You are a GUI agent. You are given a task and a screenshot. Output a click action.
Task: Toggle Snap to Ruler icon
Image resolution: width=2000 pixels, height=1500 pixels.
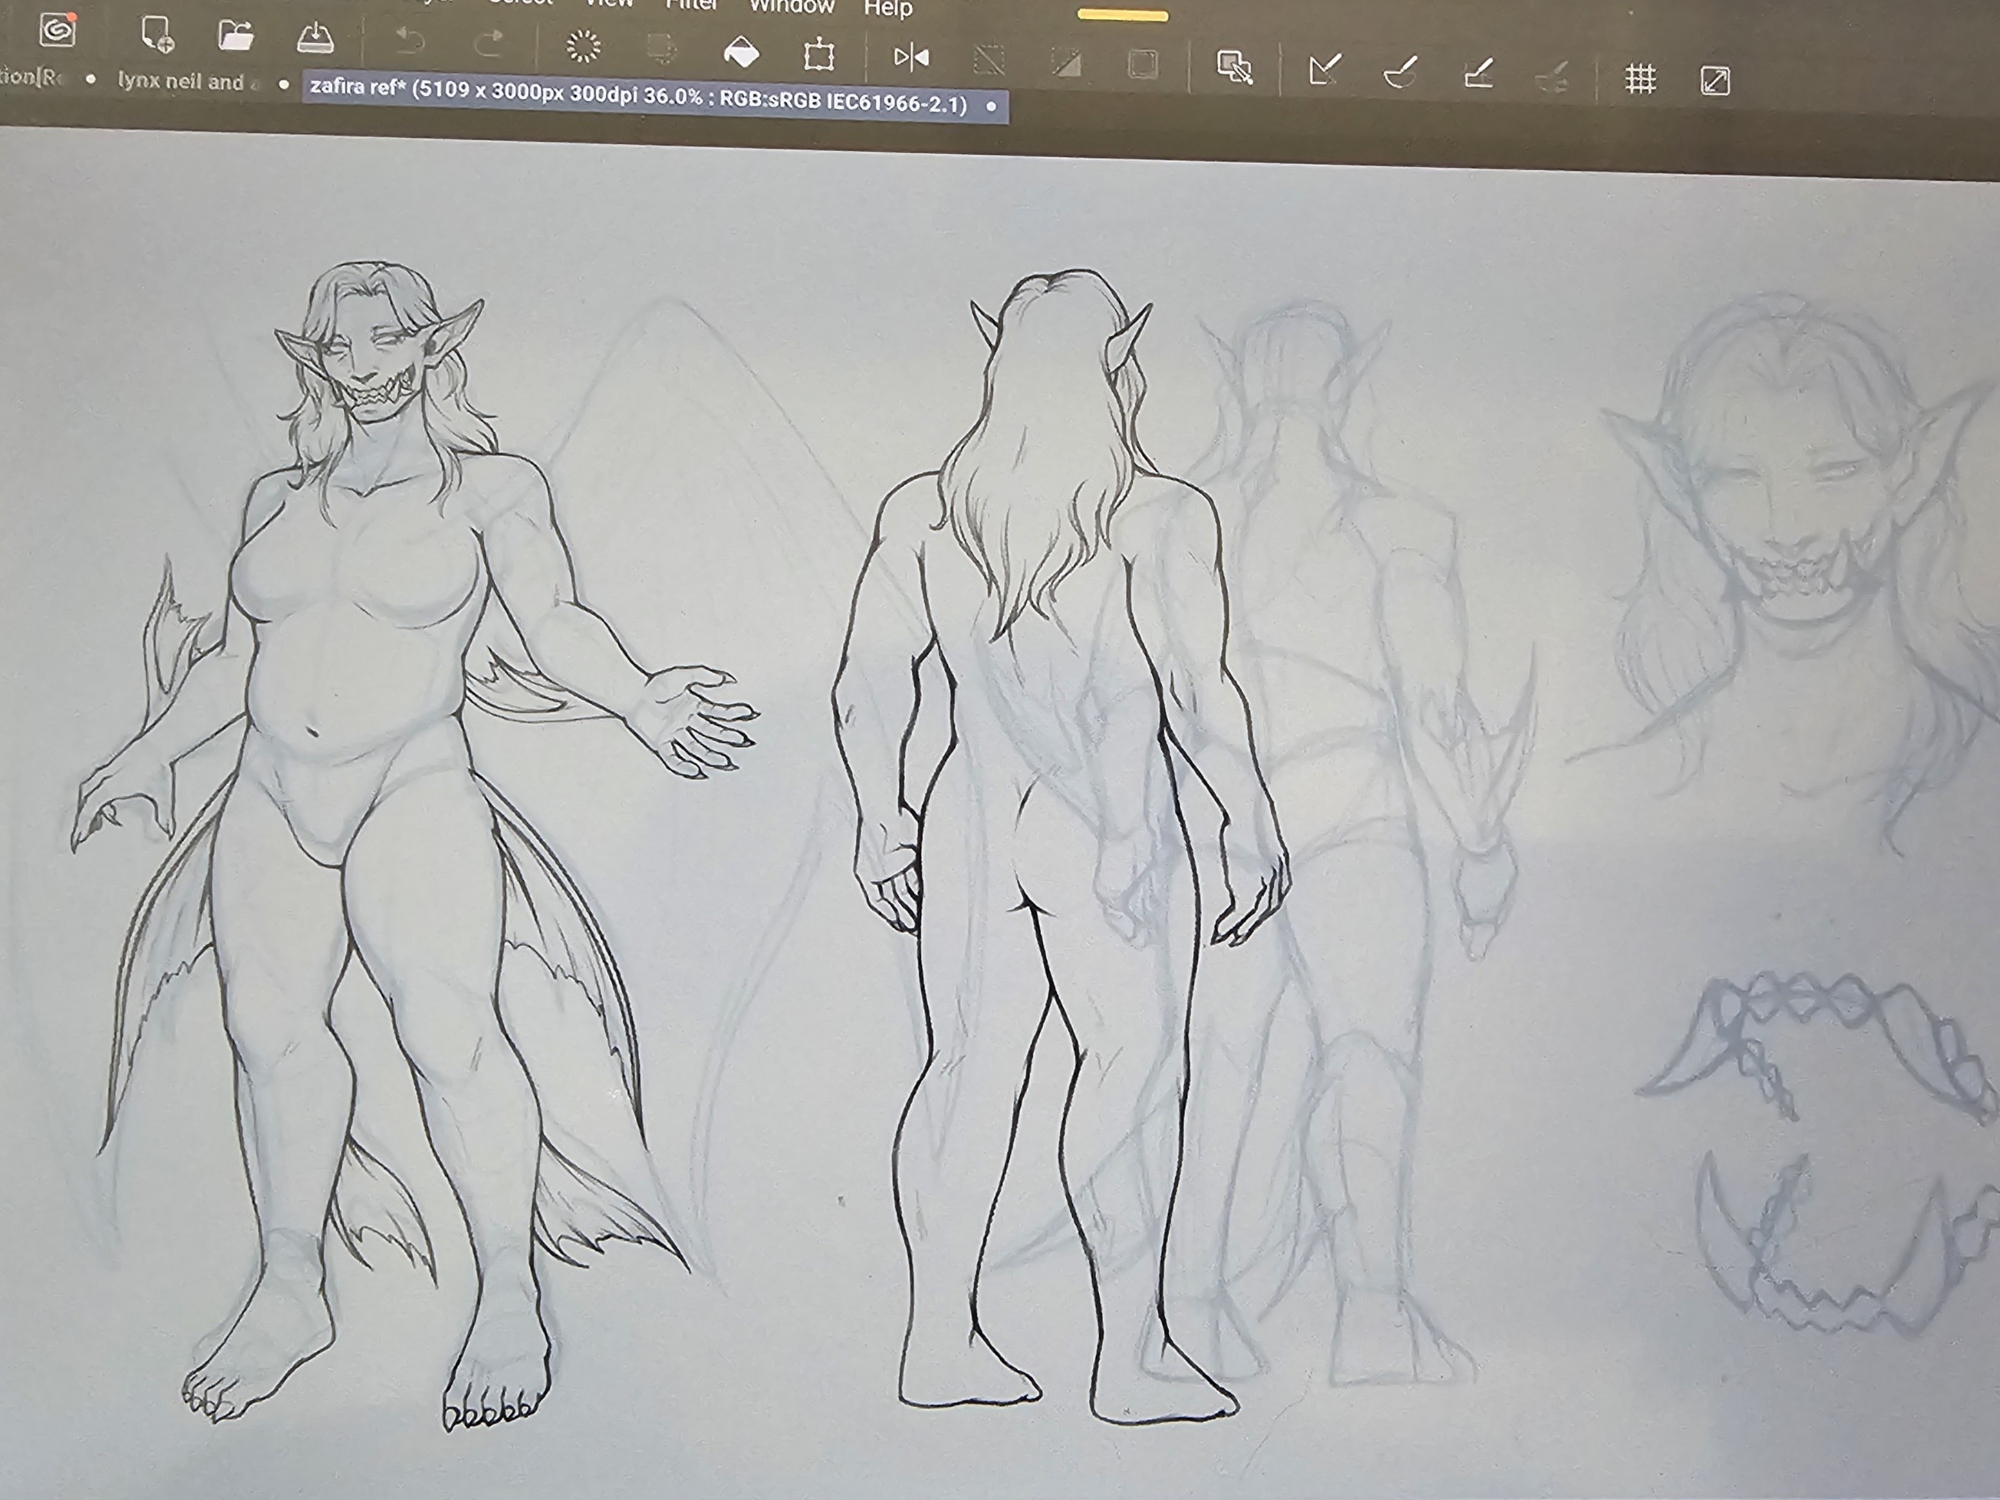(x=1324, y=70)
